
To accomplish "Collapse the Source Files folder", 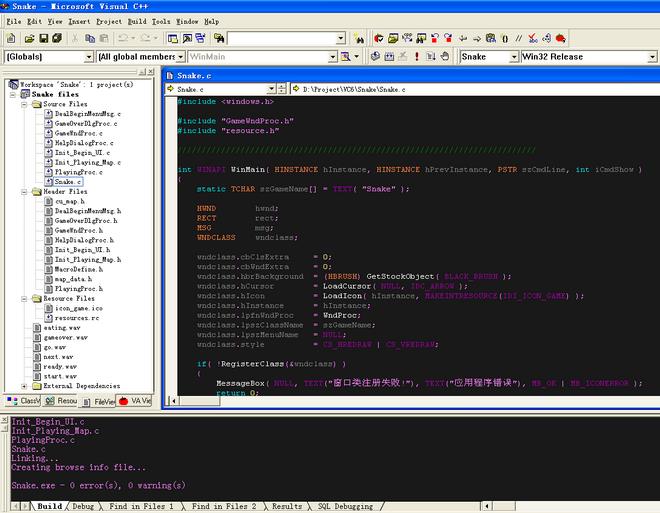I will pyautogui.click(x=24, y=104).
